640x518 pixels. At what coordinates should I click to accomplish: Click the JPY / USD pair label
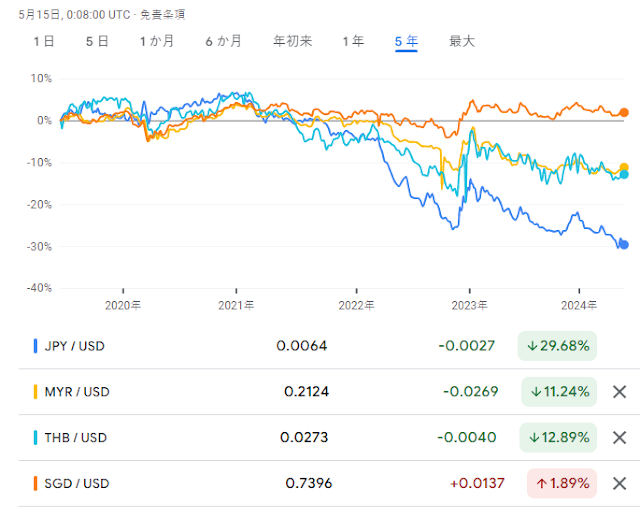75,346
